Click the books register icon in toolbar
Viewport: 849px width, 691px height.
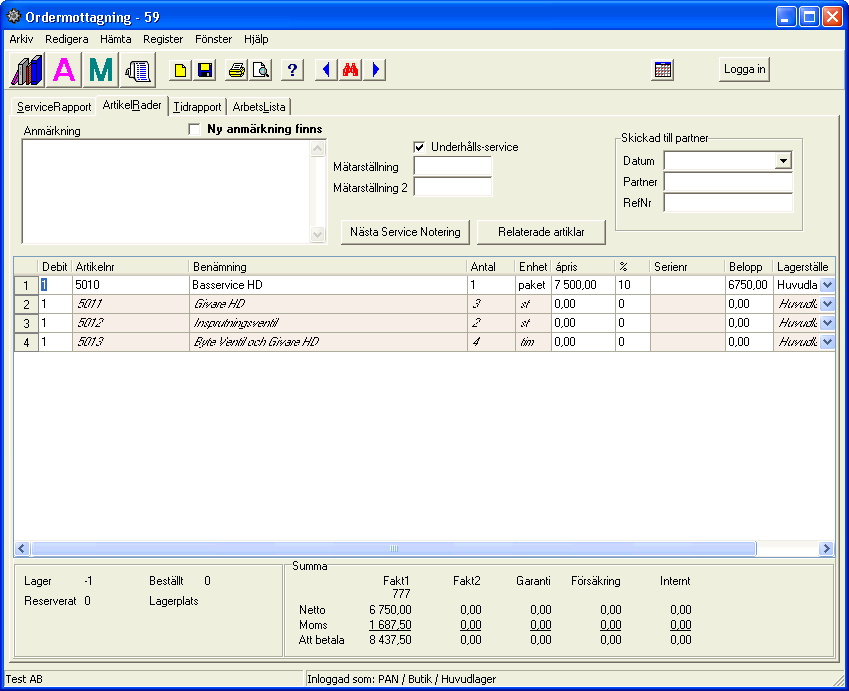click(x=27, y=70)
